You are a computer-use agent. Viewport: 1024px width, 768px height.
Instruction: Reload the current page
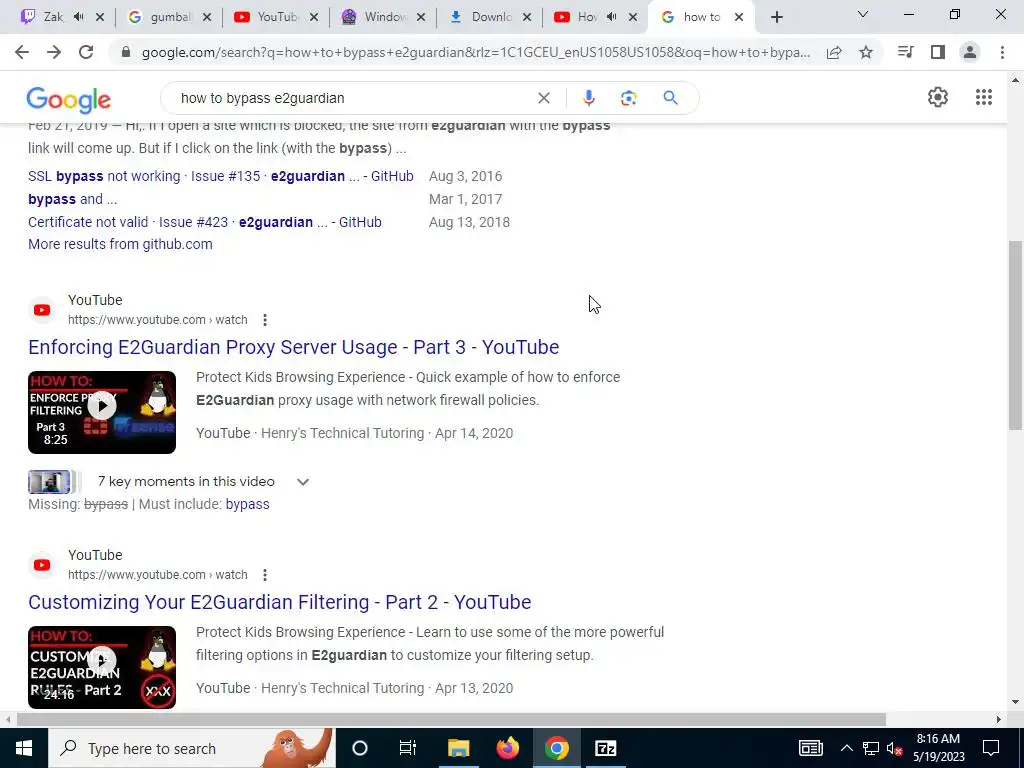(86, 52)
